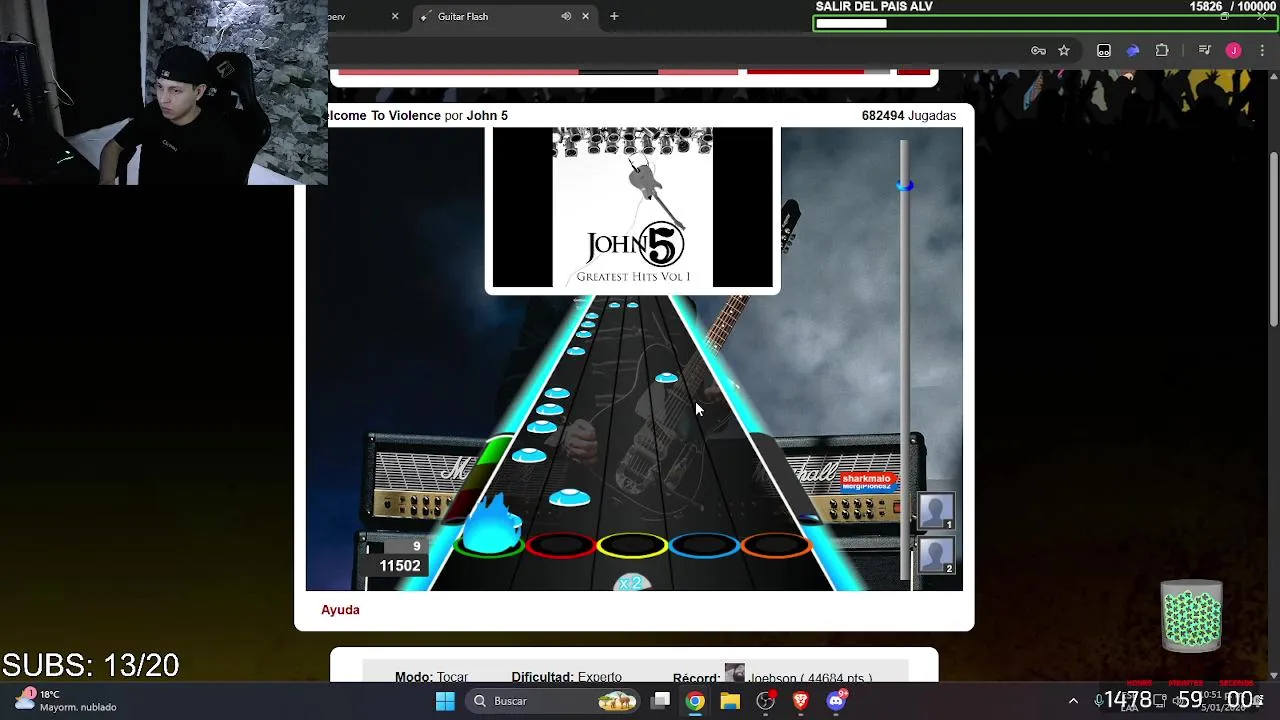Open the saved passwords key icon

coord(1038,51)
